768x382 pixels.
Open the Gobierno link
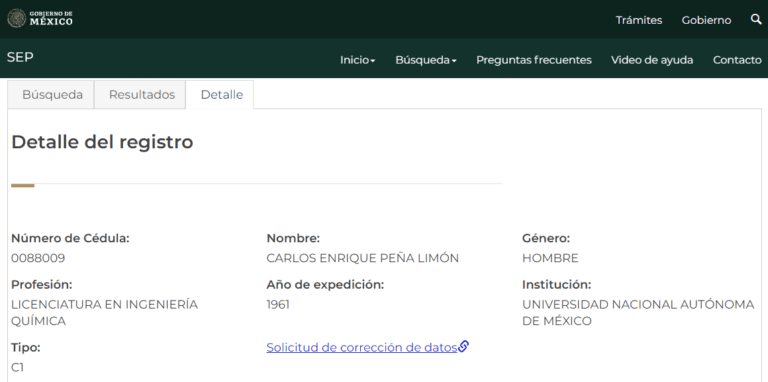coord(706,20)
